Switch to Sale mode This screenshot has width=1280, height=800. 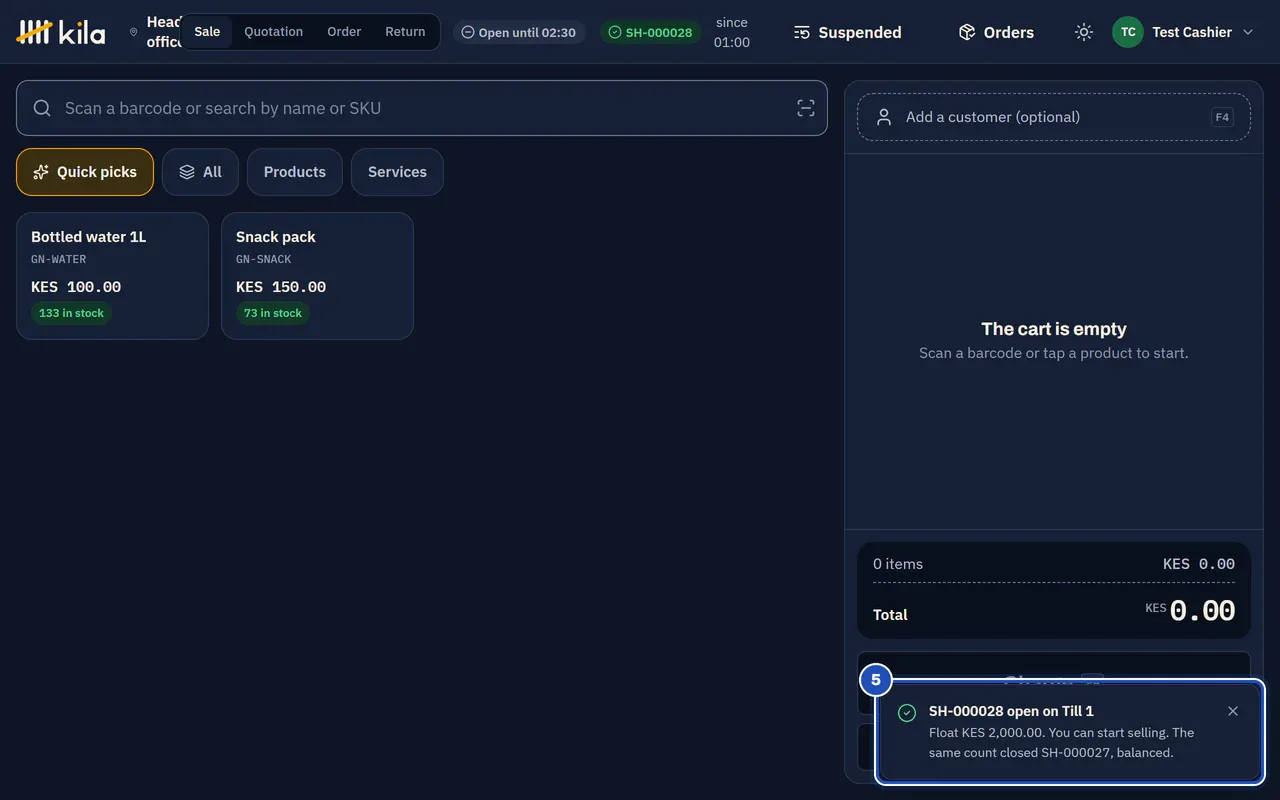(207, 32)
